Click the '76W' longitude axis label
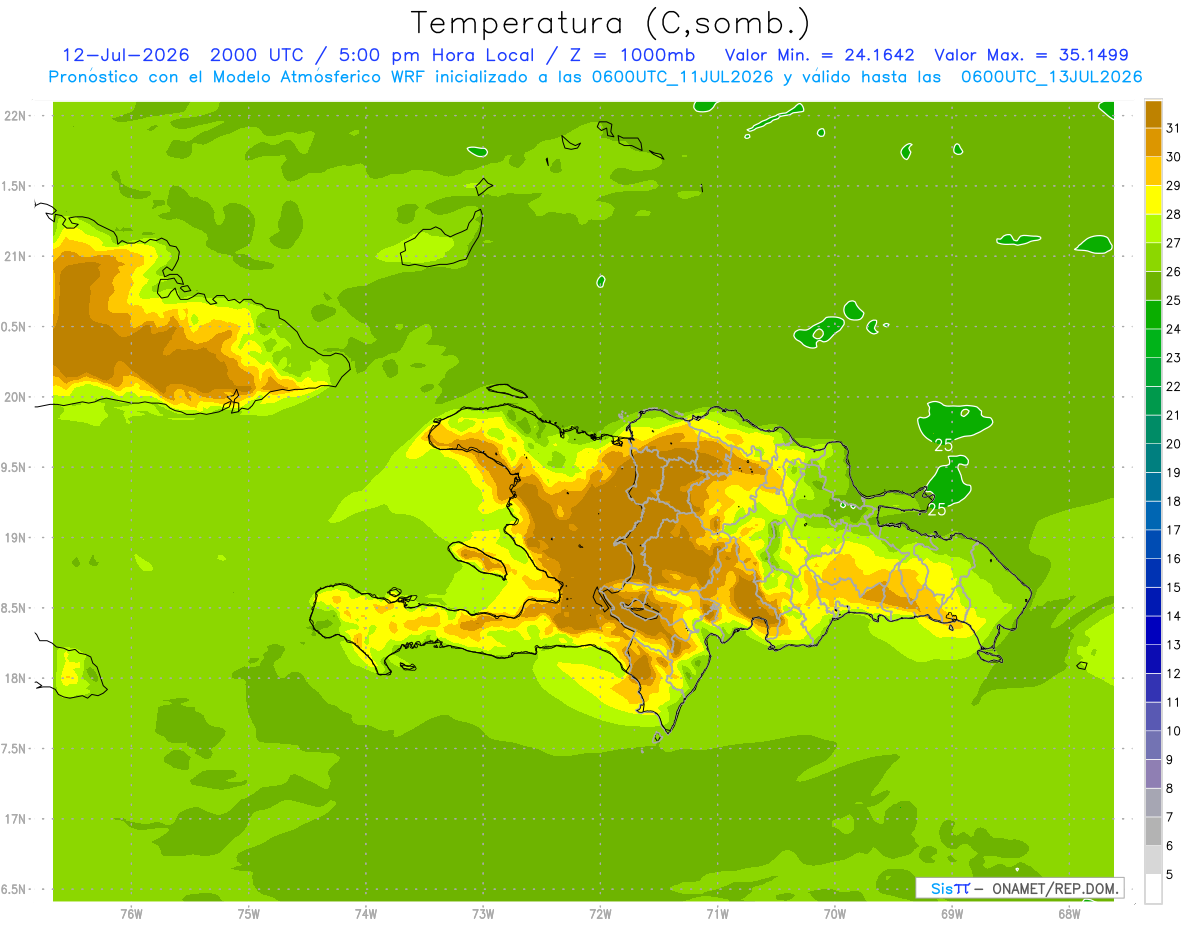Image resolution: width=1200 pixels, height=927 pixels. coord(131,913)
